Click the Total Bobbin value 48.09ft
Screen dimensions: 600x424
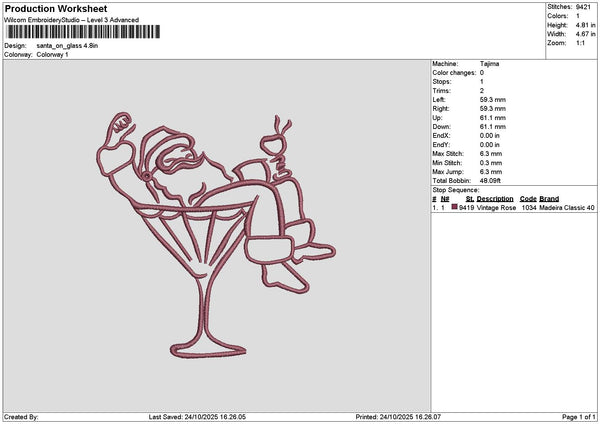[490, 181]
